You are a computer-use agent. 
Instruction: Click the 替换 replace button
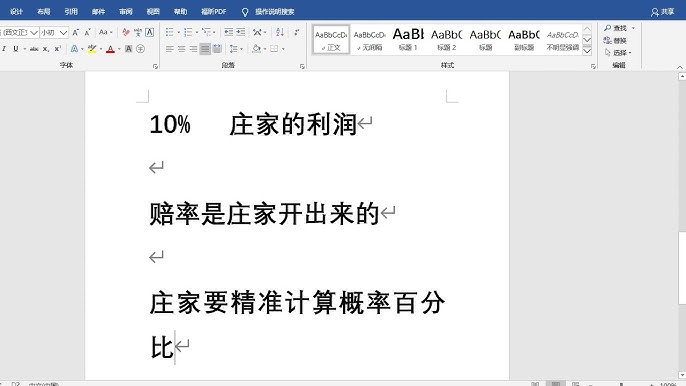(x=615, y=41)
